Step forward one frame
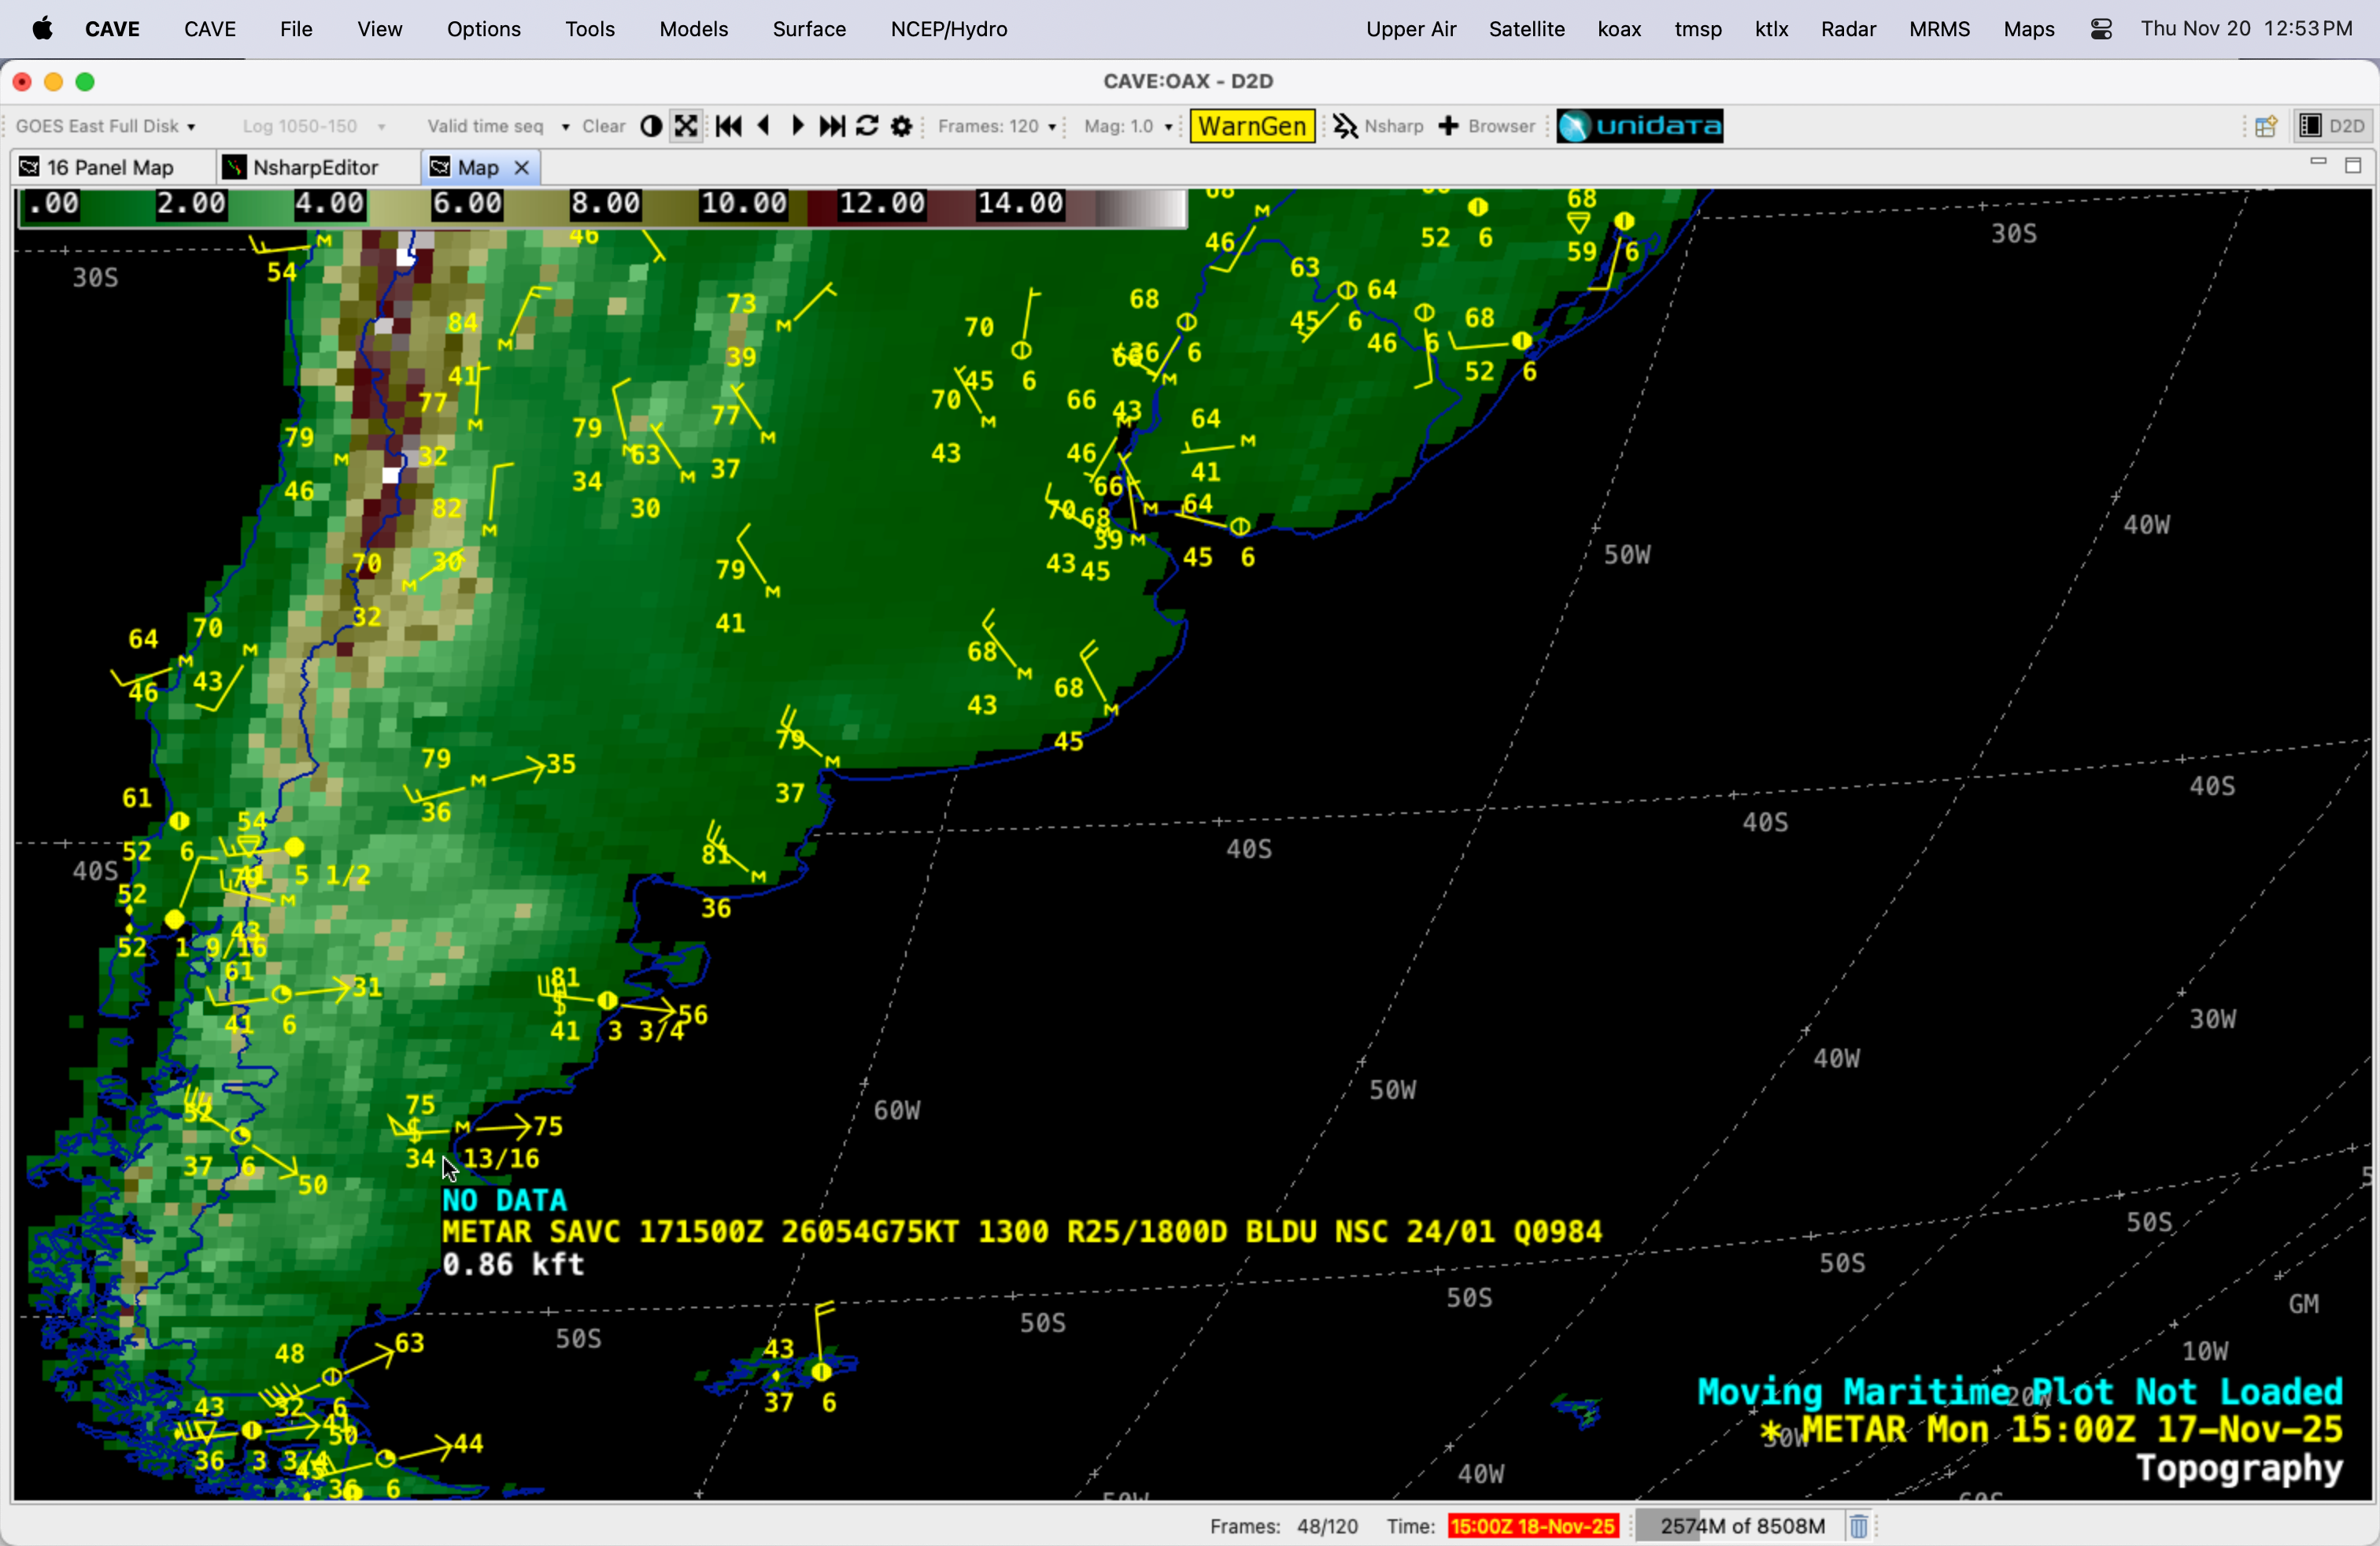 [x=798, y=126]
